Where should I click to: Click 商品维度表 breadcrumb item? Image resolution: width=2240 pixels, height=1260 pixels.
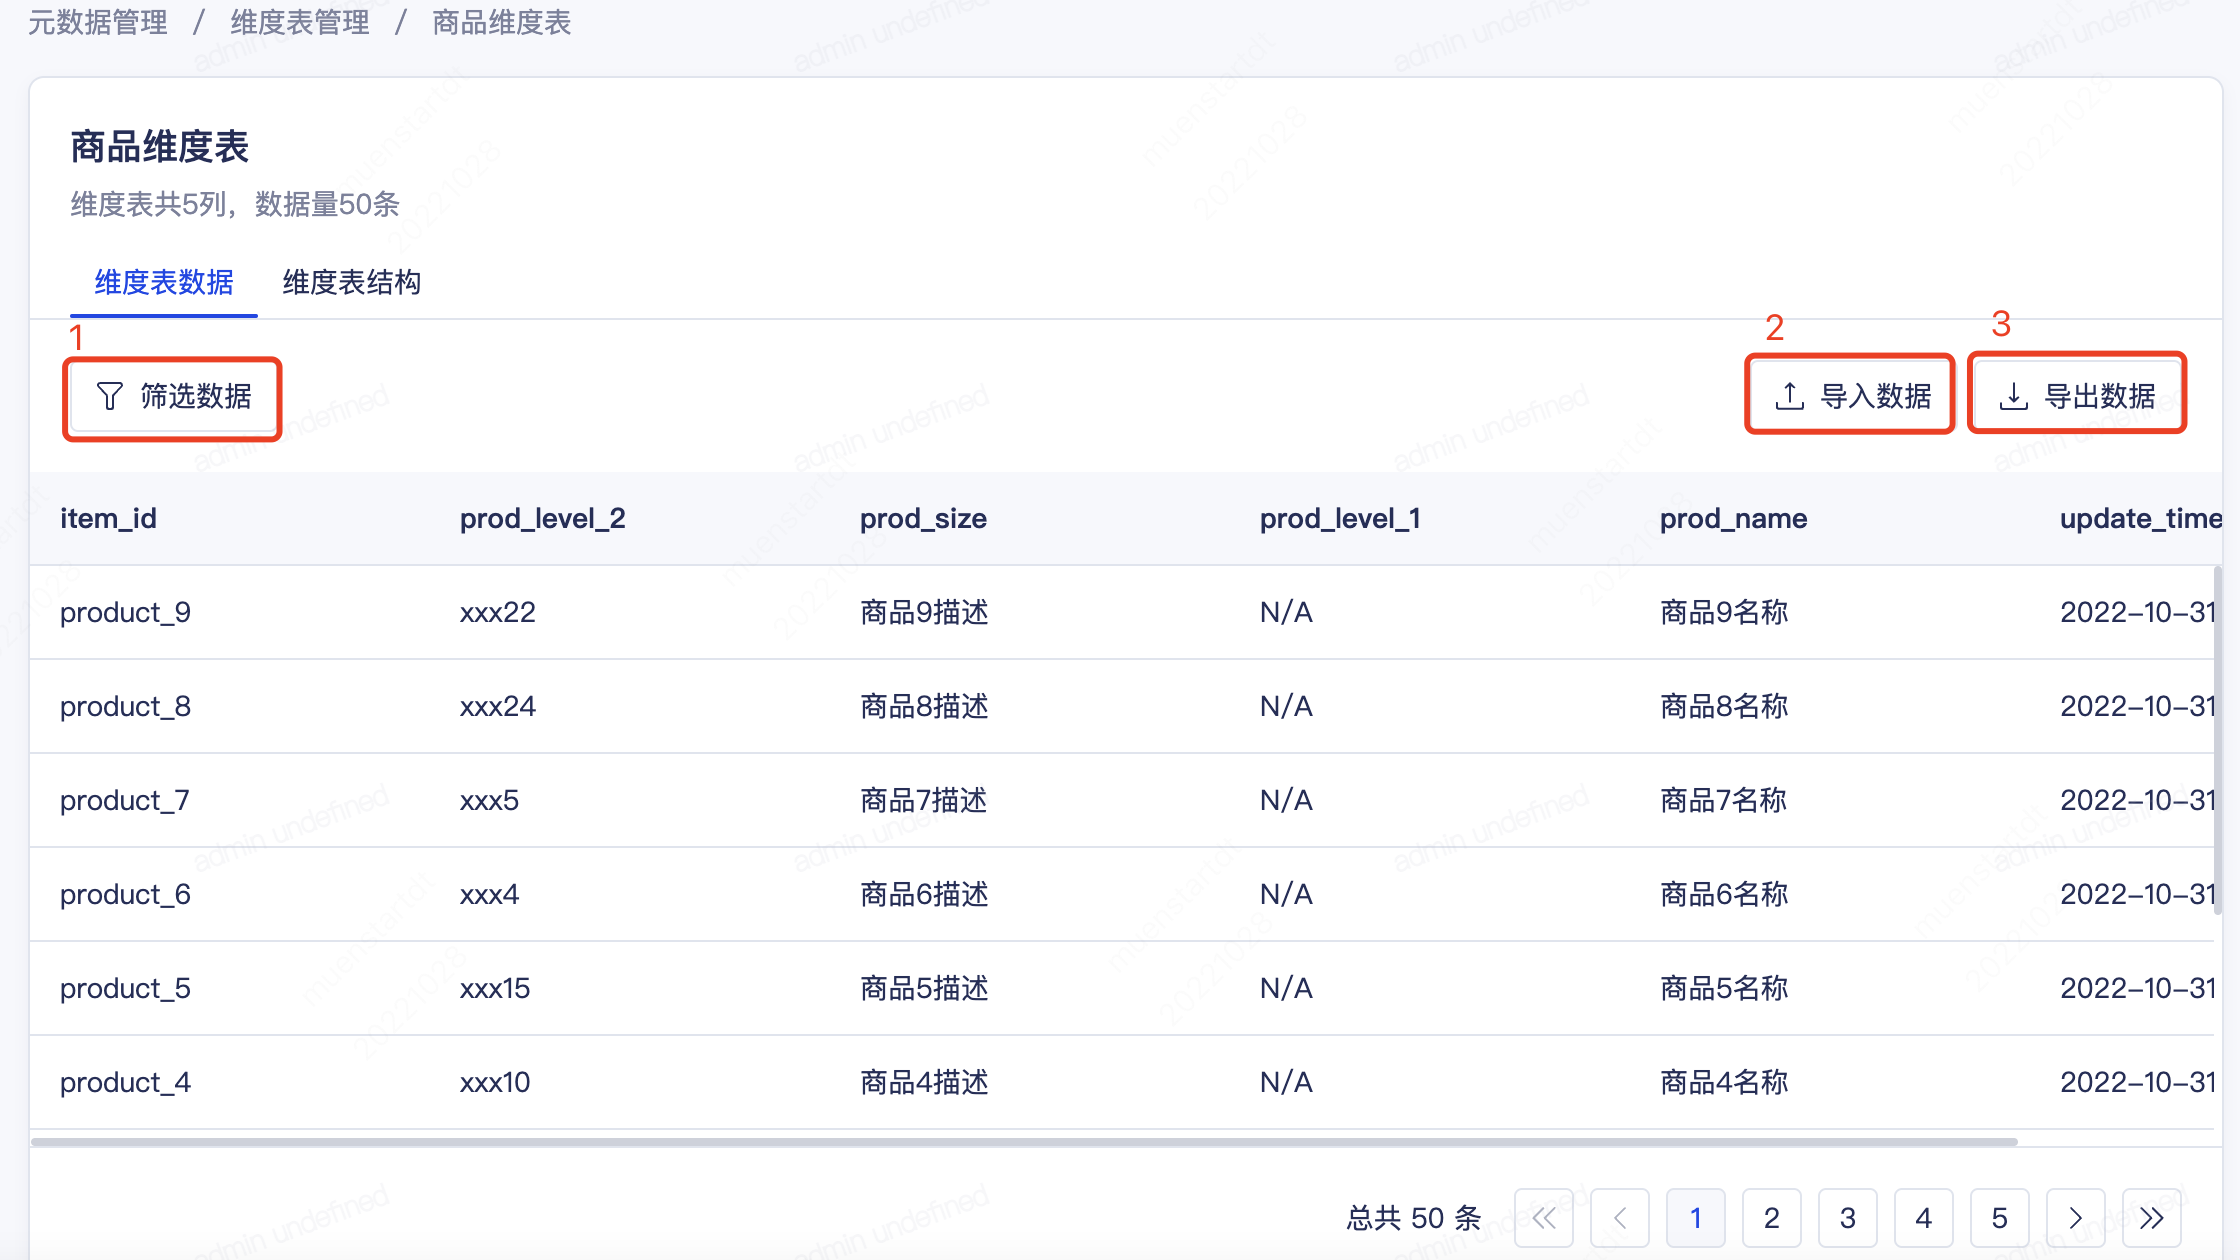(502, 22)
